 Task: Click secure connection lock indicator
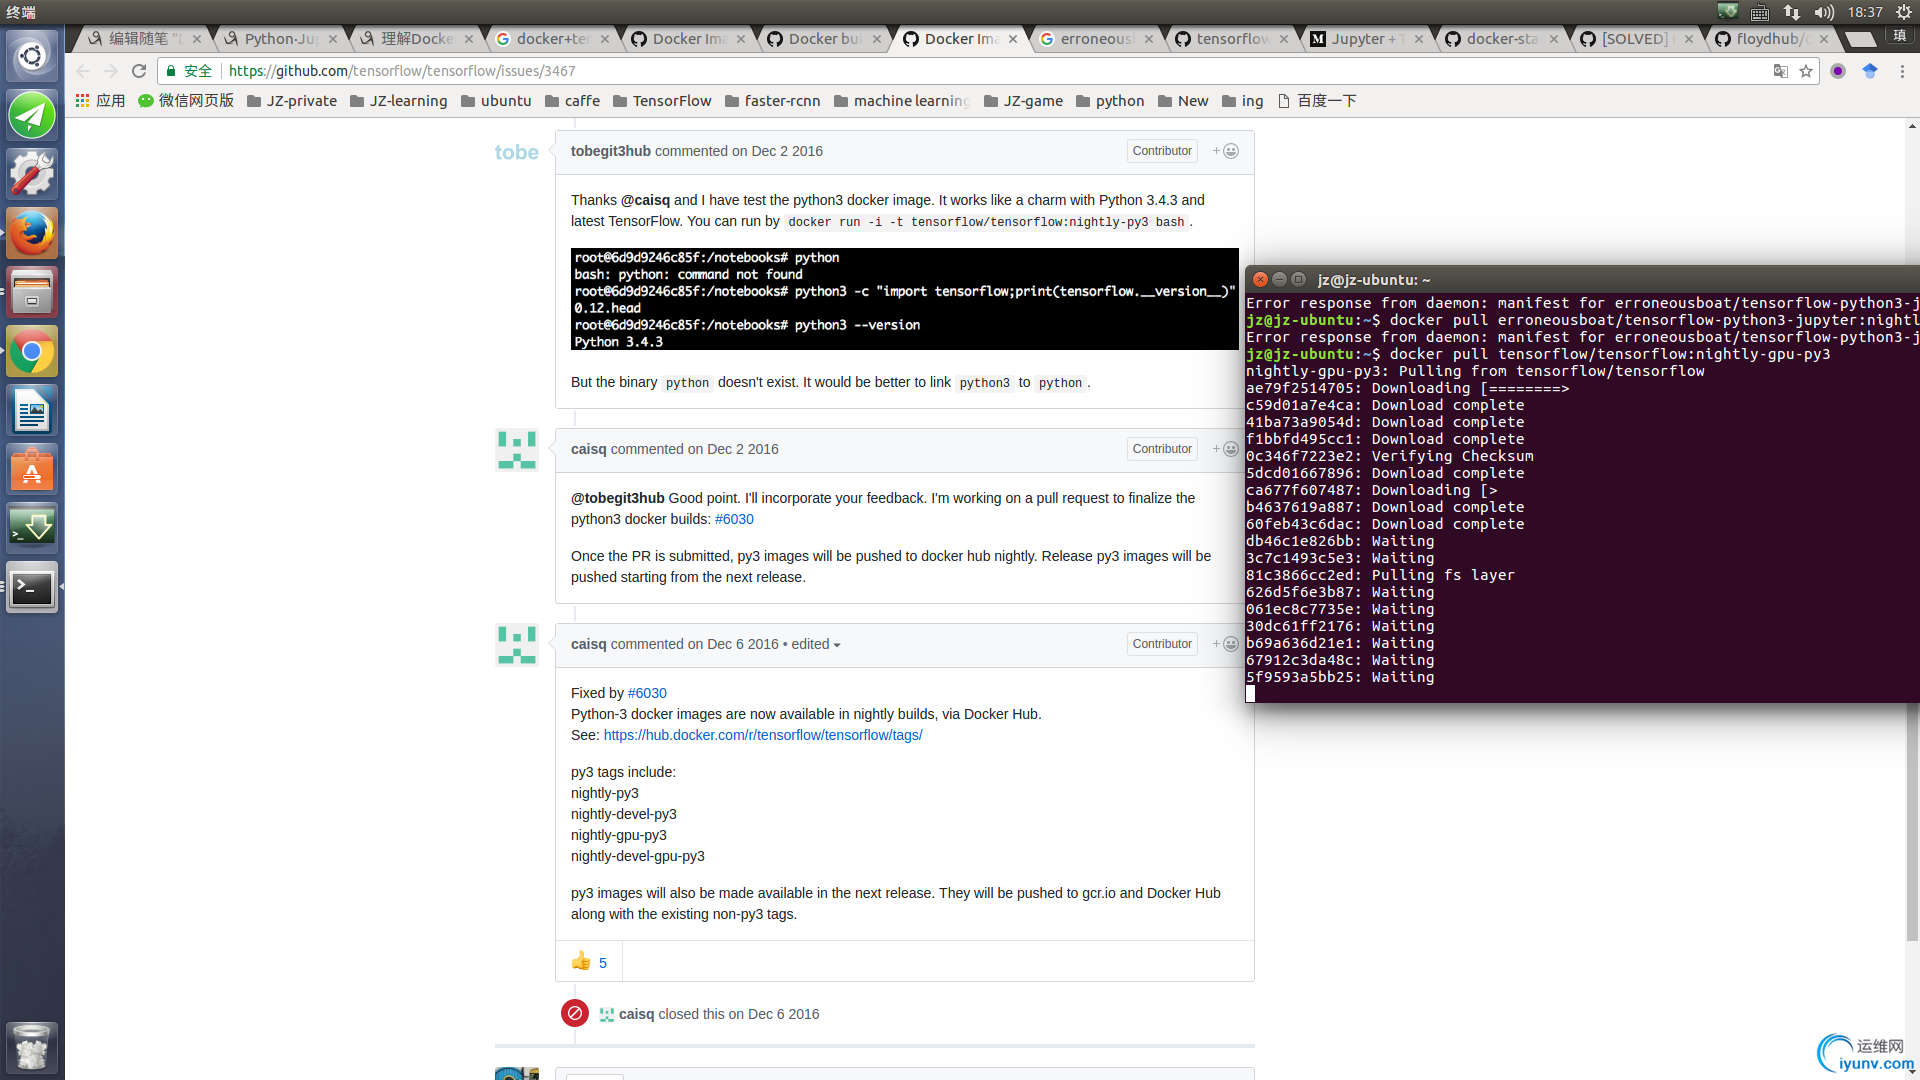189,71
